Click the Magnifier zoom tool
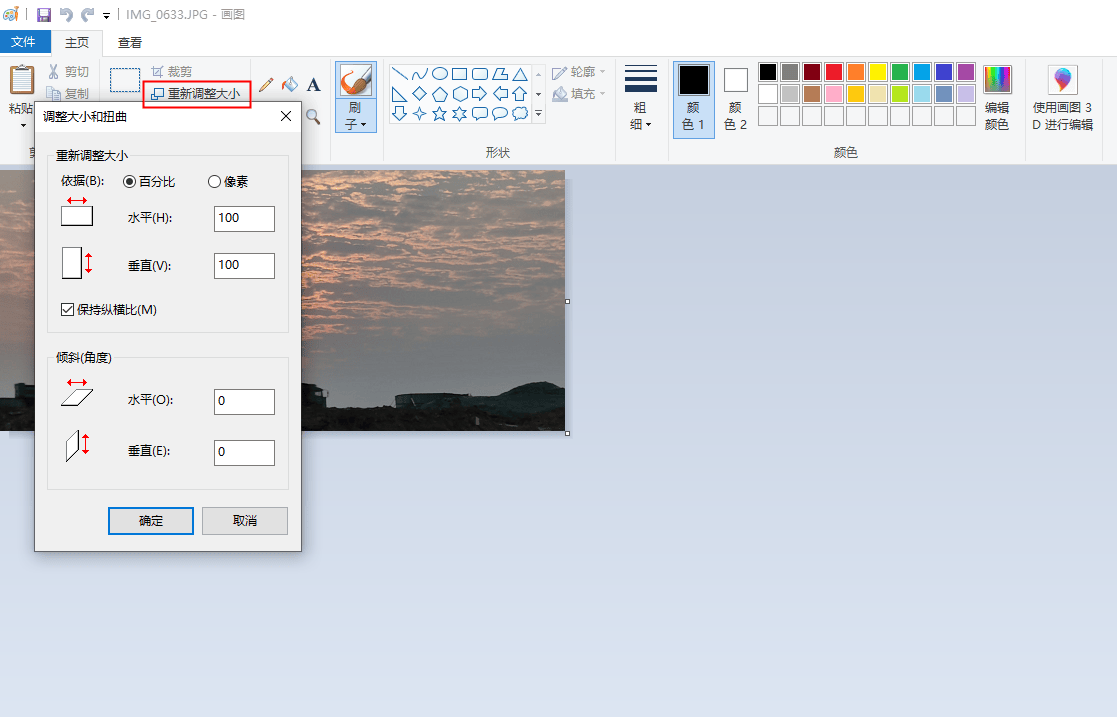 (x=313, y=117)
